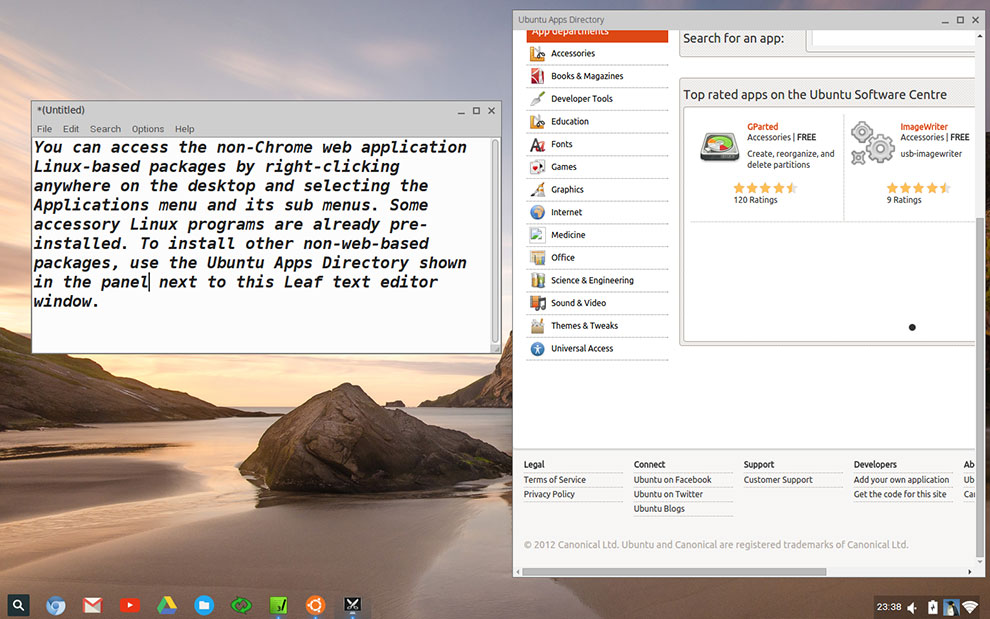Click the battery icon in the system tray
Image resolution: width=990 pixels, height=619 pixels.
pyautogui.click(x=933, y=608)
